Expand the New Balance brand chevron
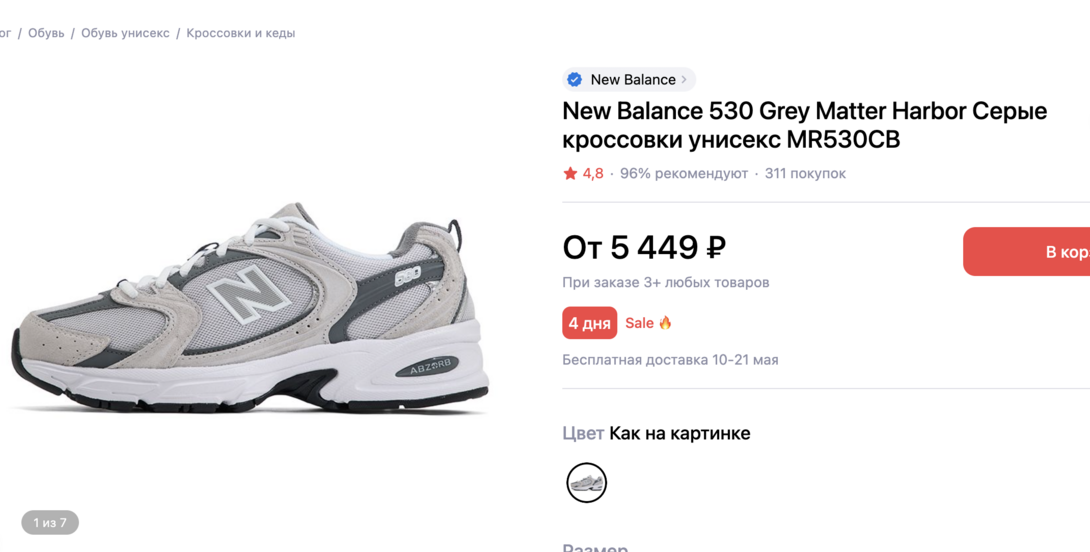1090x552 pixels. 684,80
